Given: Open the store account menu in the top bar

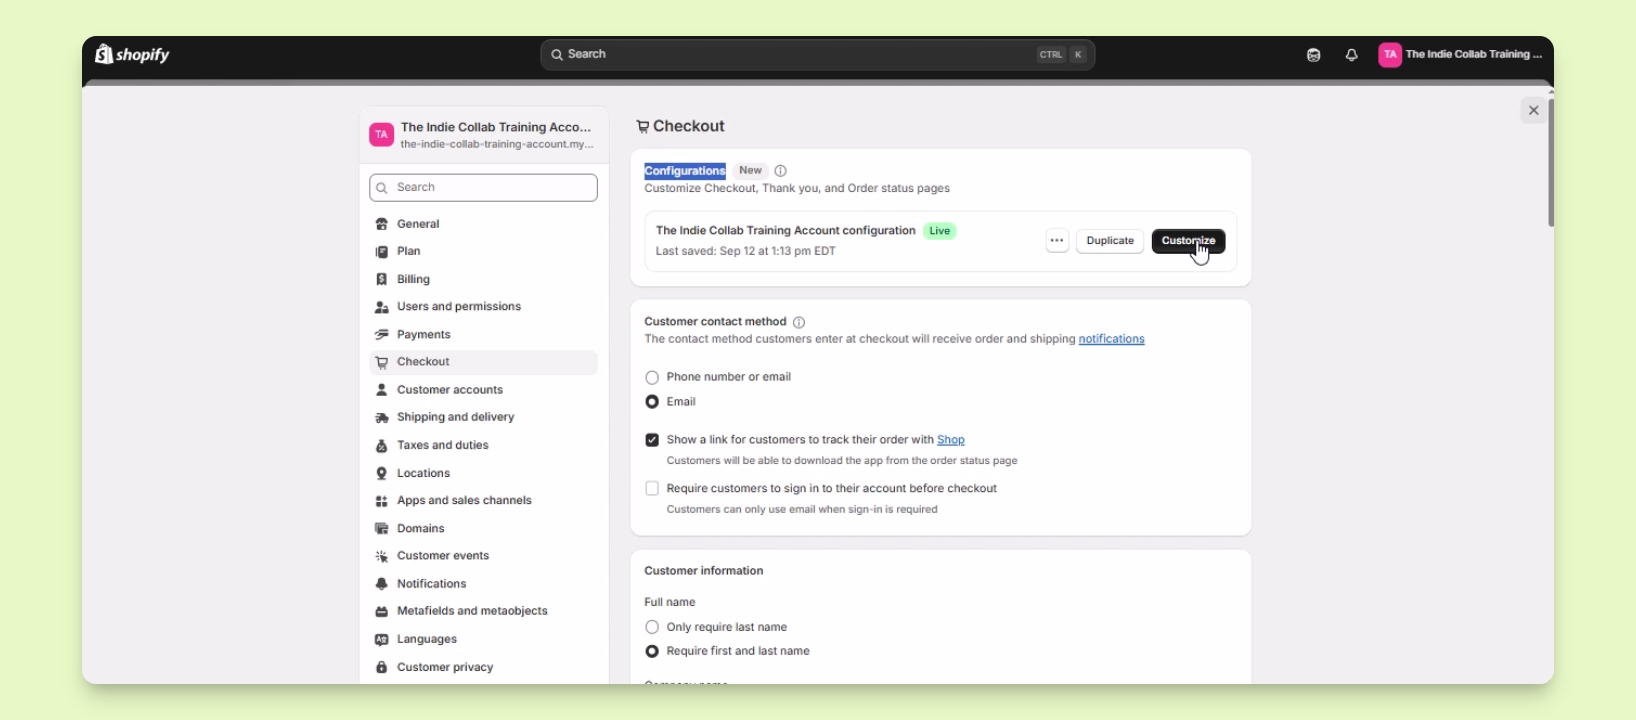Looking at the screenshot, I should coord(1461,56).
